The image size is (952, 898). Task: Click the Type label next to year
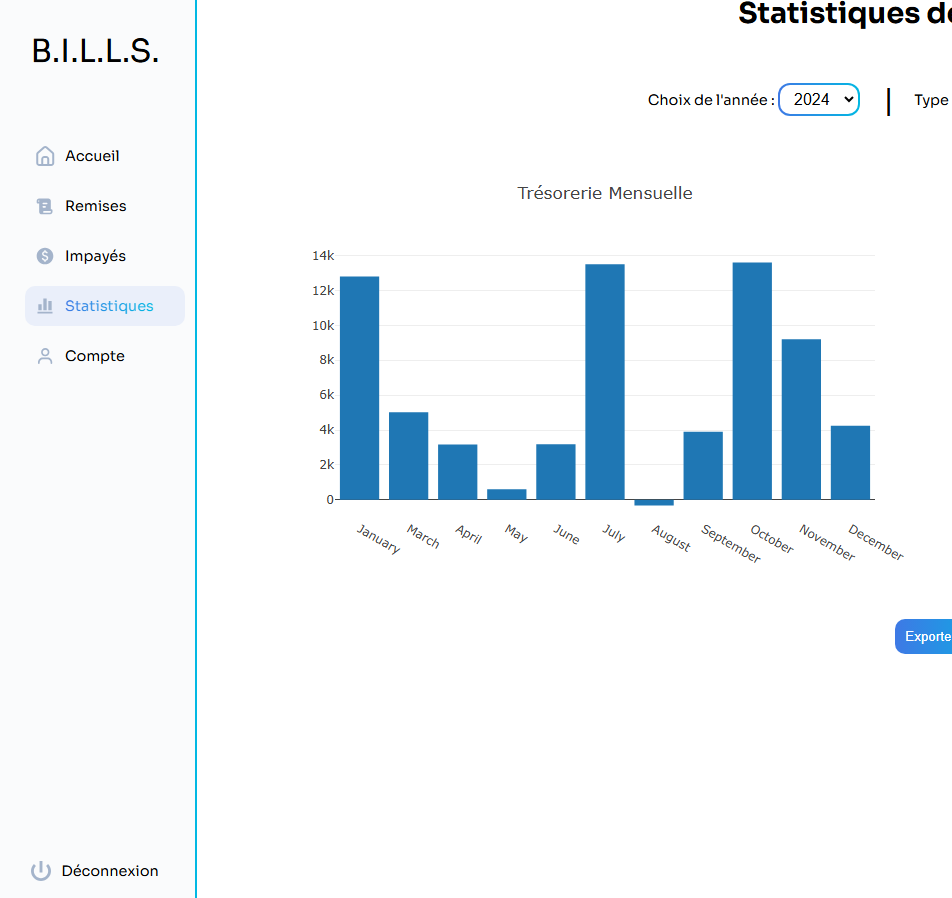[x=932, y=100]
